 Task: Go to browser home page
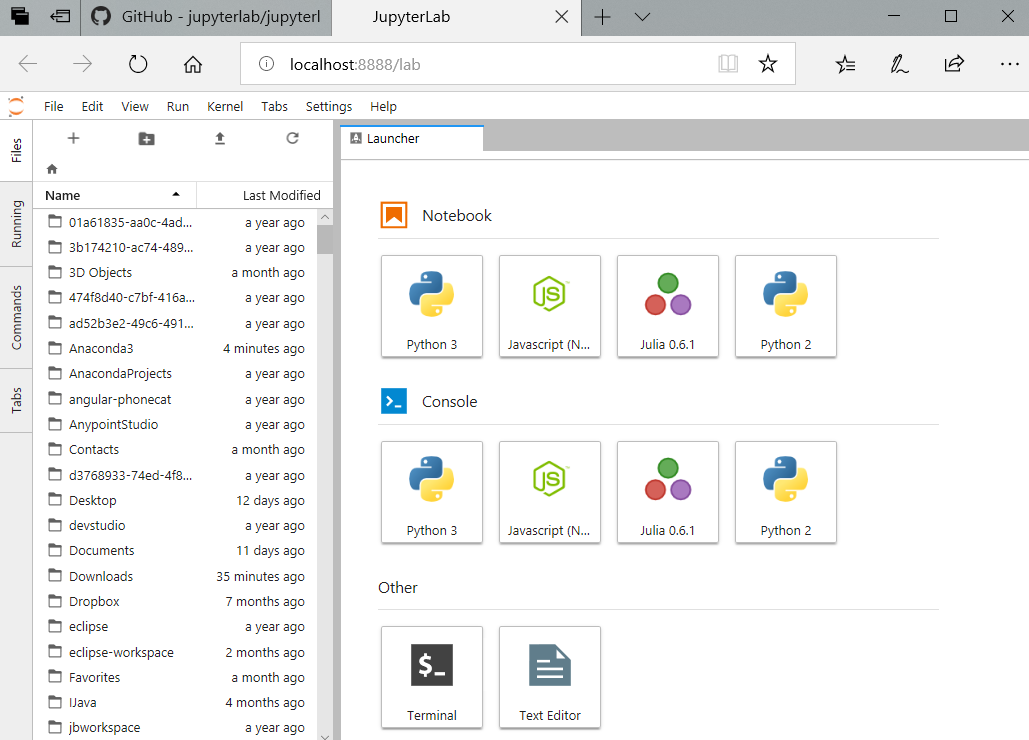point(193,64)
